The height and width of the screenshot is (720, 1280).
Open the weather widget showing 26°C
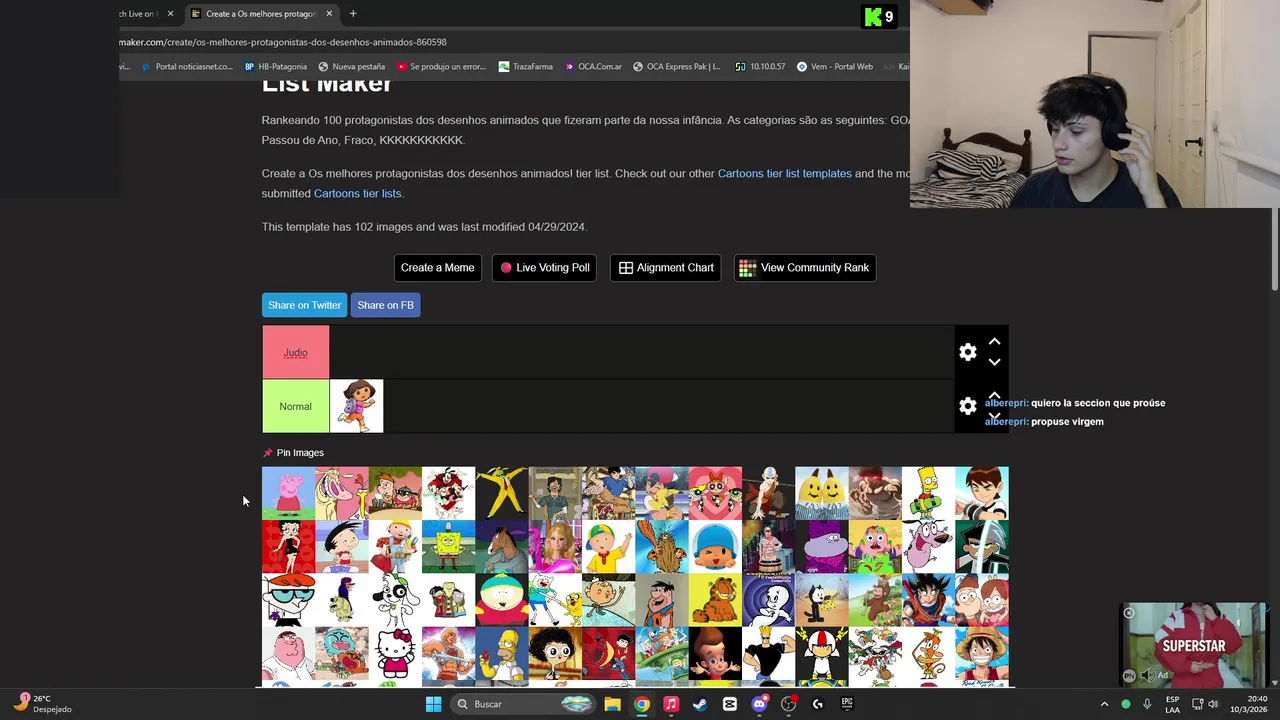[x=42, y=704]
